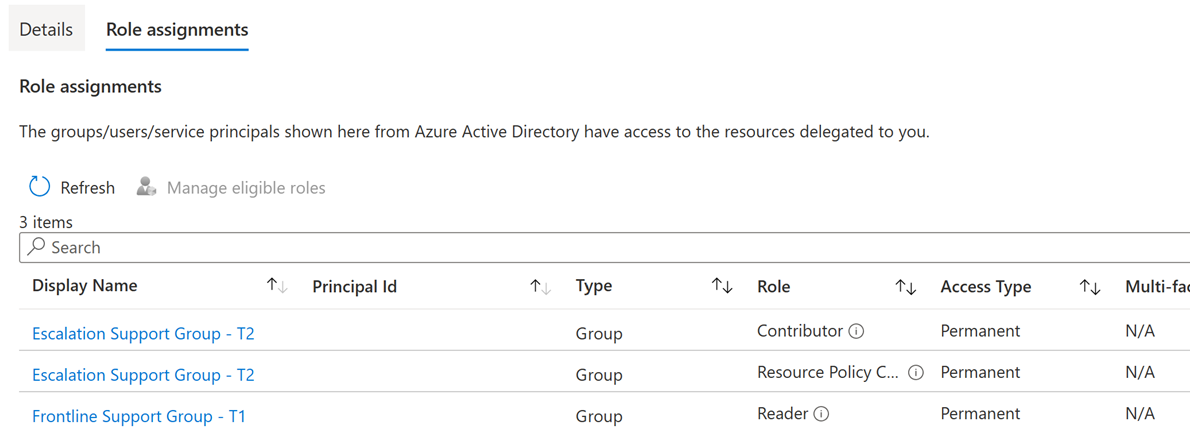
Task: Sort by Display Name column arrows
Action: [x=277, y=286]
